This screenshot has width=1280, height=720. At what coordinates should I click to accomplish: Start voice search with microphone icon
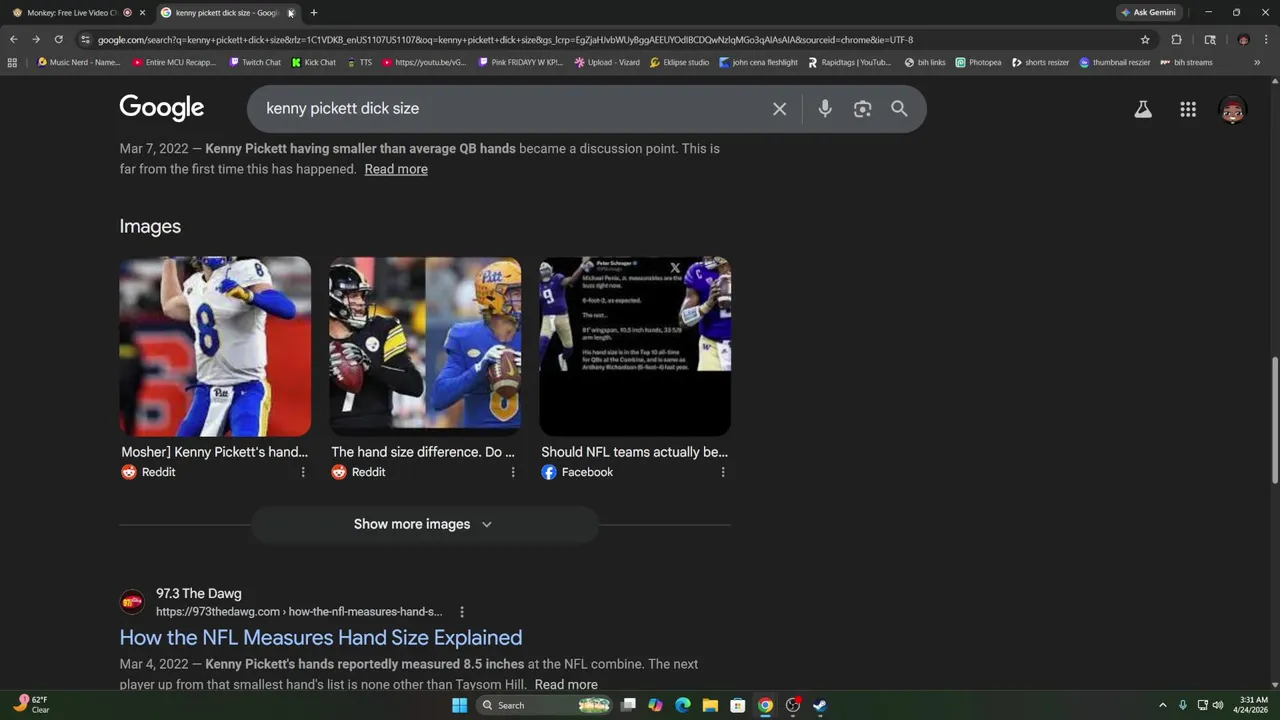point(825,109)
